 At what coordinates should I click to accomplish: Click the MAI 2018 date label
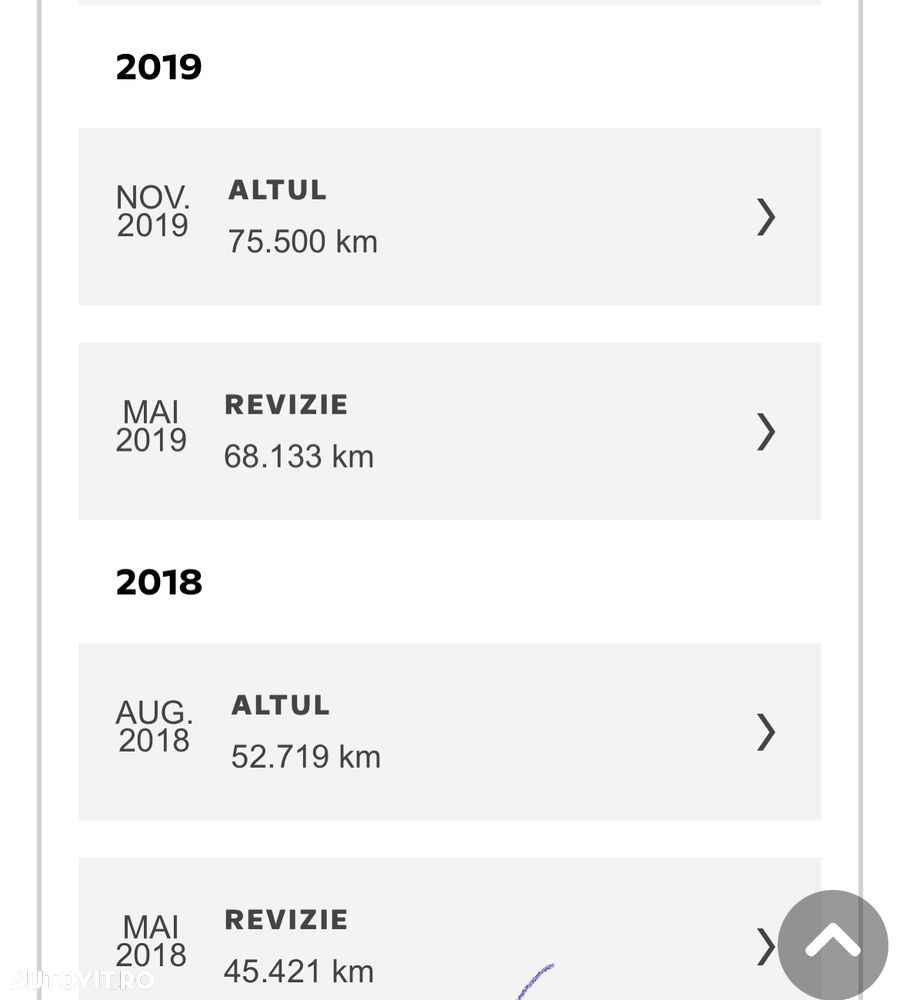pos(151,941)
